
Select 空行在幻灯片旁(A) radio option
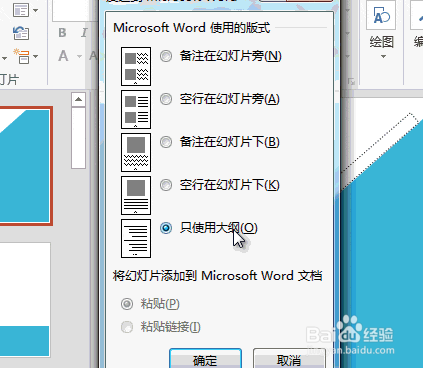click(166, 99)
